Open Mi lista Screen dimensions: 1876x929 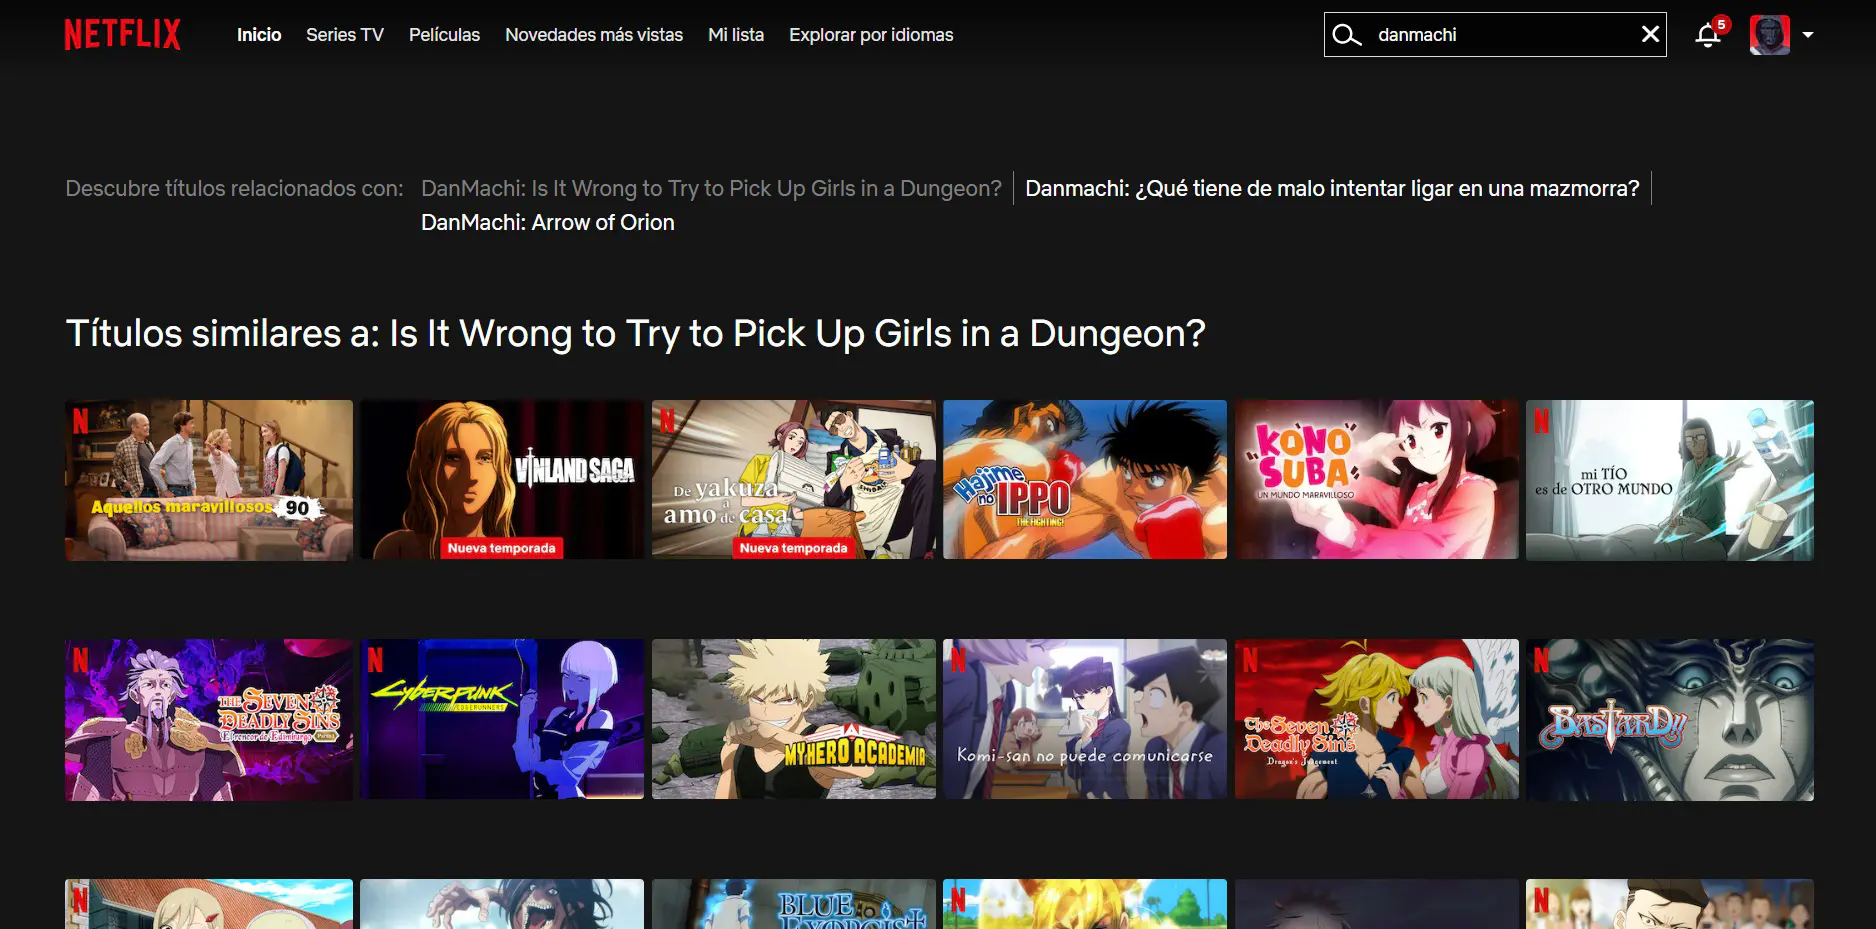pyautogui.click(x=736, y=35)
